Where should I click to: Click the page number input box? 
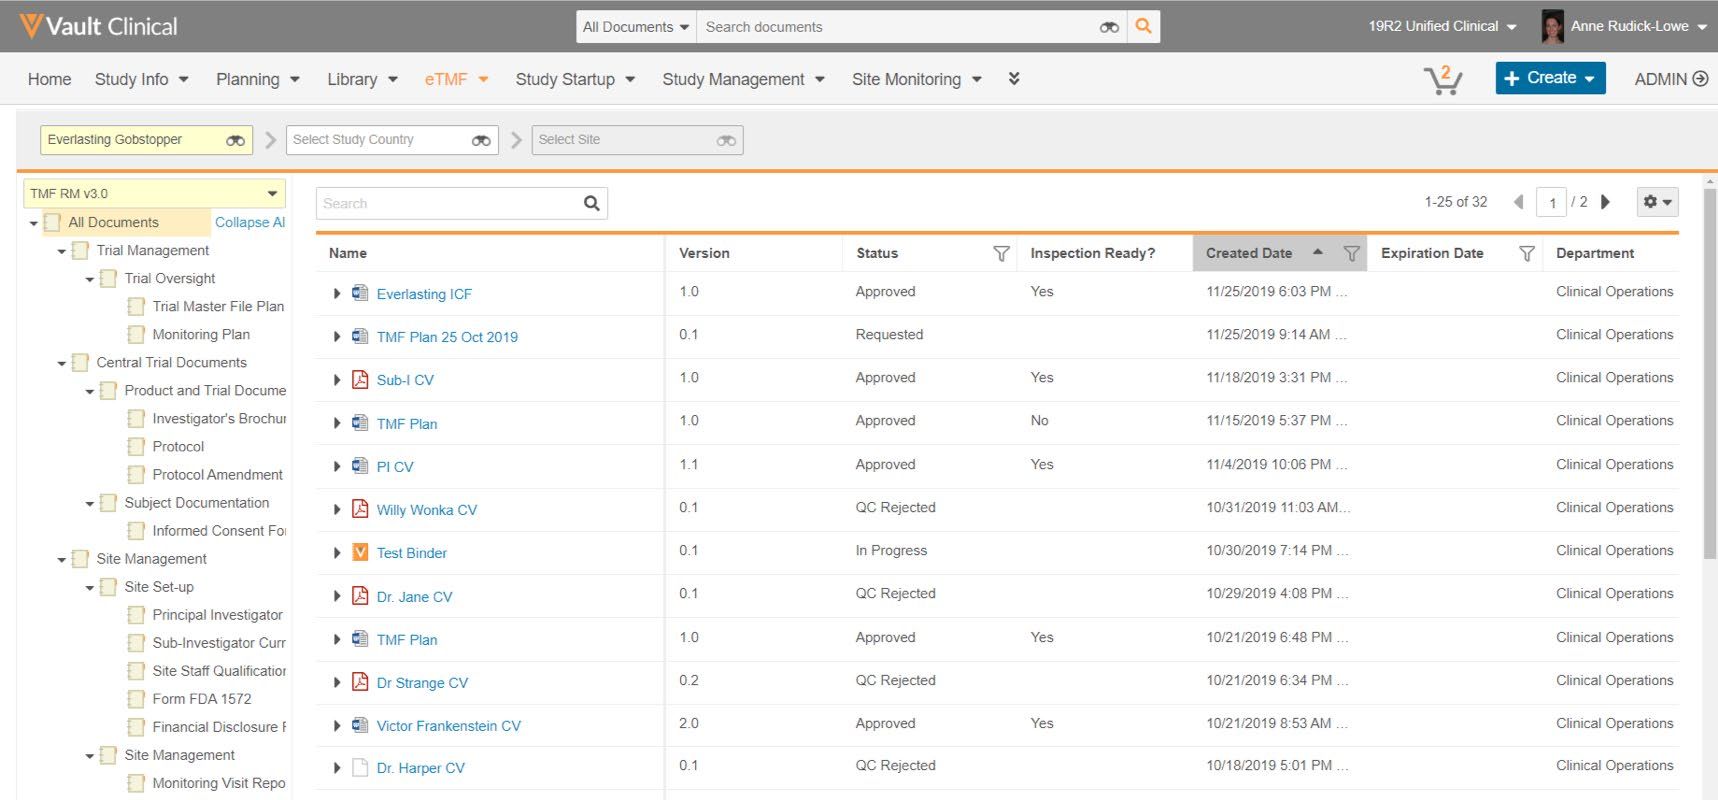(x=1552, y=203)
